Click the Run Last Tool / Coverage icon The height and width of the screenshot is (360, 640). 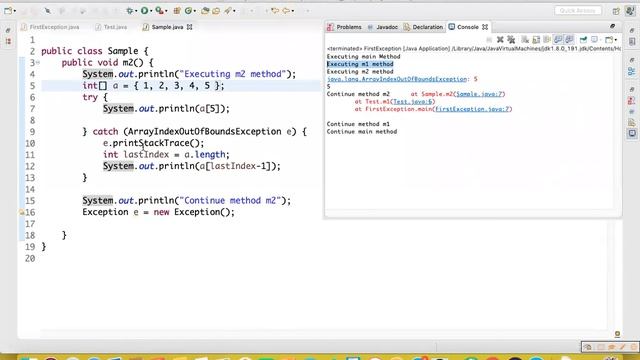[x=159, y=11]
